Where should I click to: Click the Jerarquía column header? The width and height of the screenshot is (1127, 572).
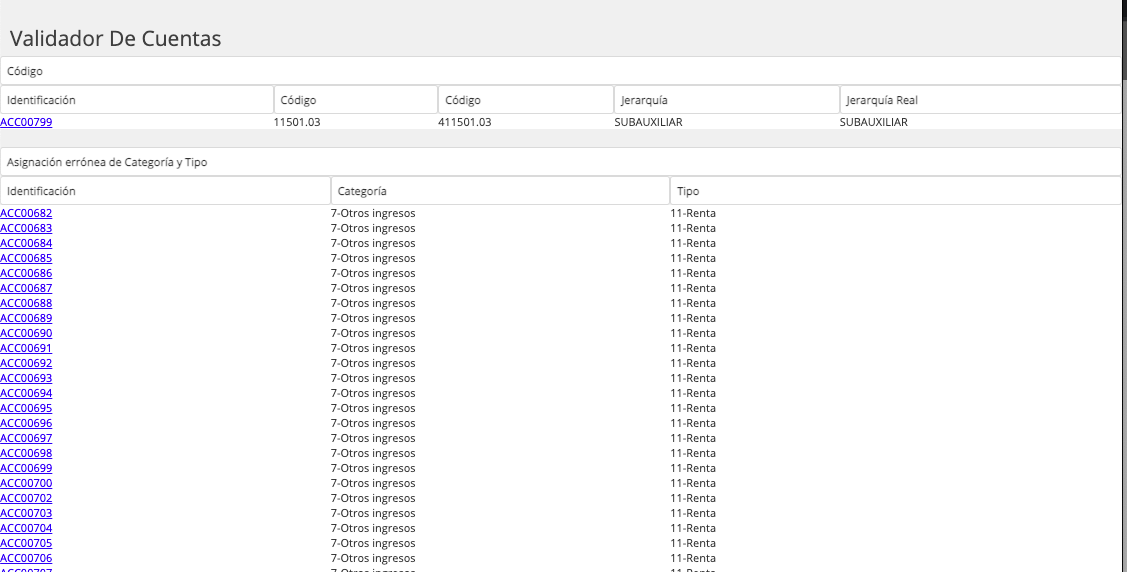pos(727,100)
